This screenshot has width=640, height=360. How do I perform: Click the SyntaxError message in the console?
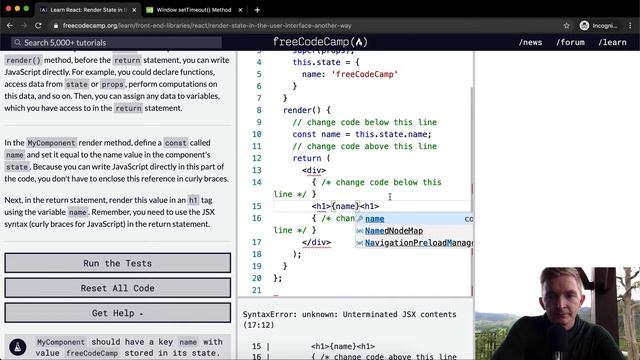click(349, 320)
